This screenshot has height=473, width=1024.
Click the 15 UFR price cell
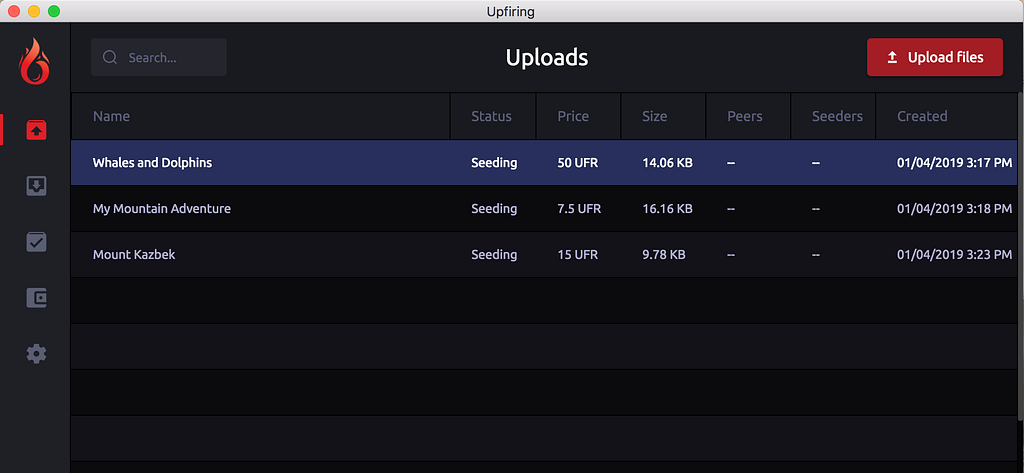coord(577,255)
